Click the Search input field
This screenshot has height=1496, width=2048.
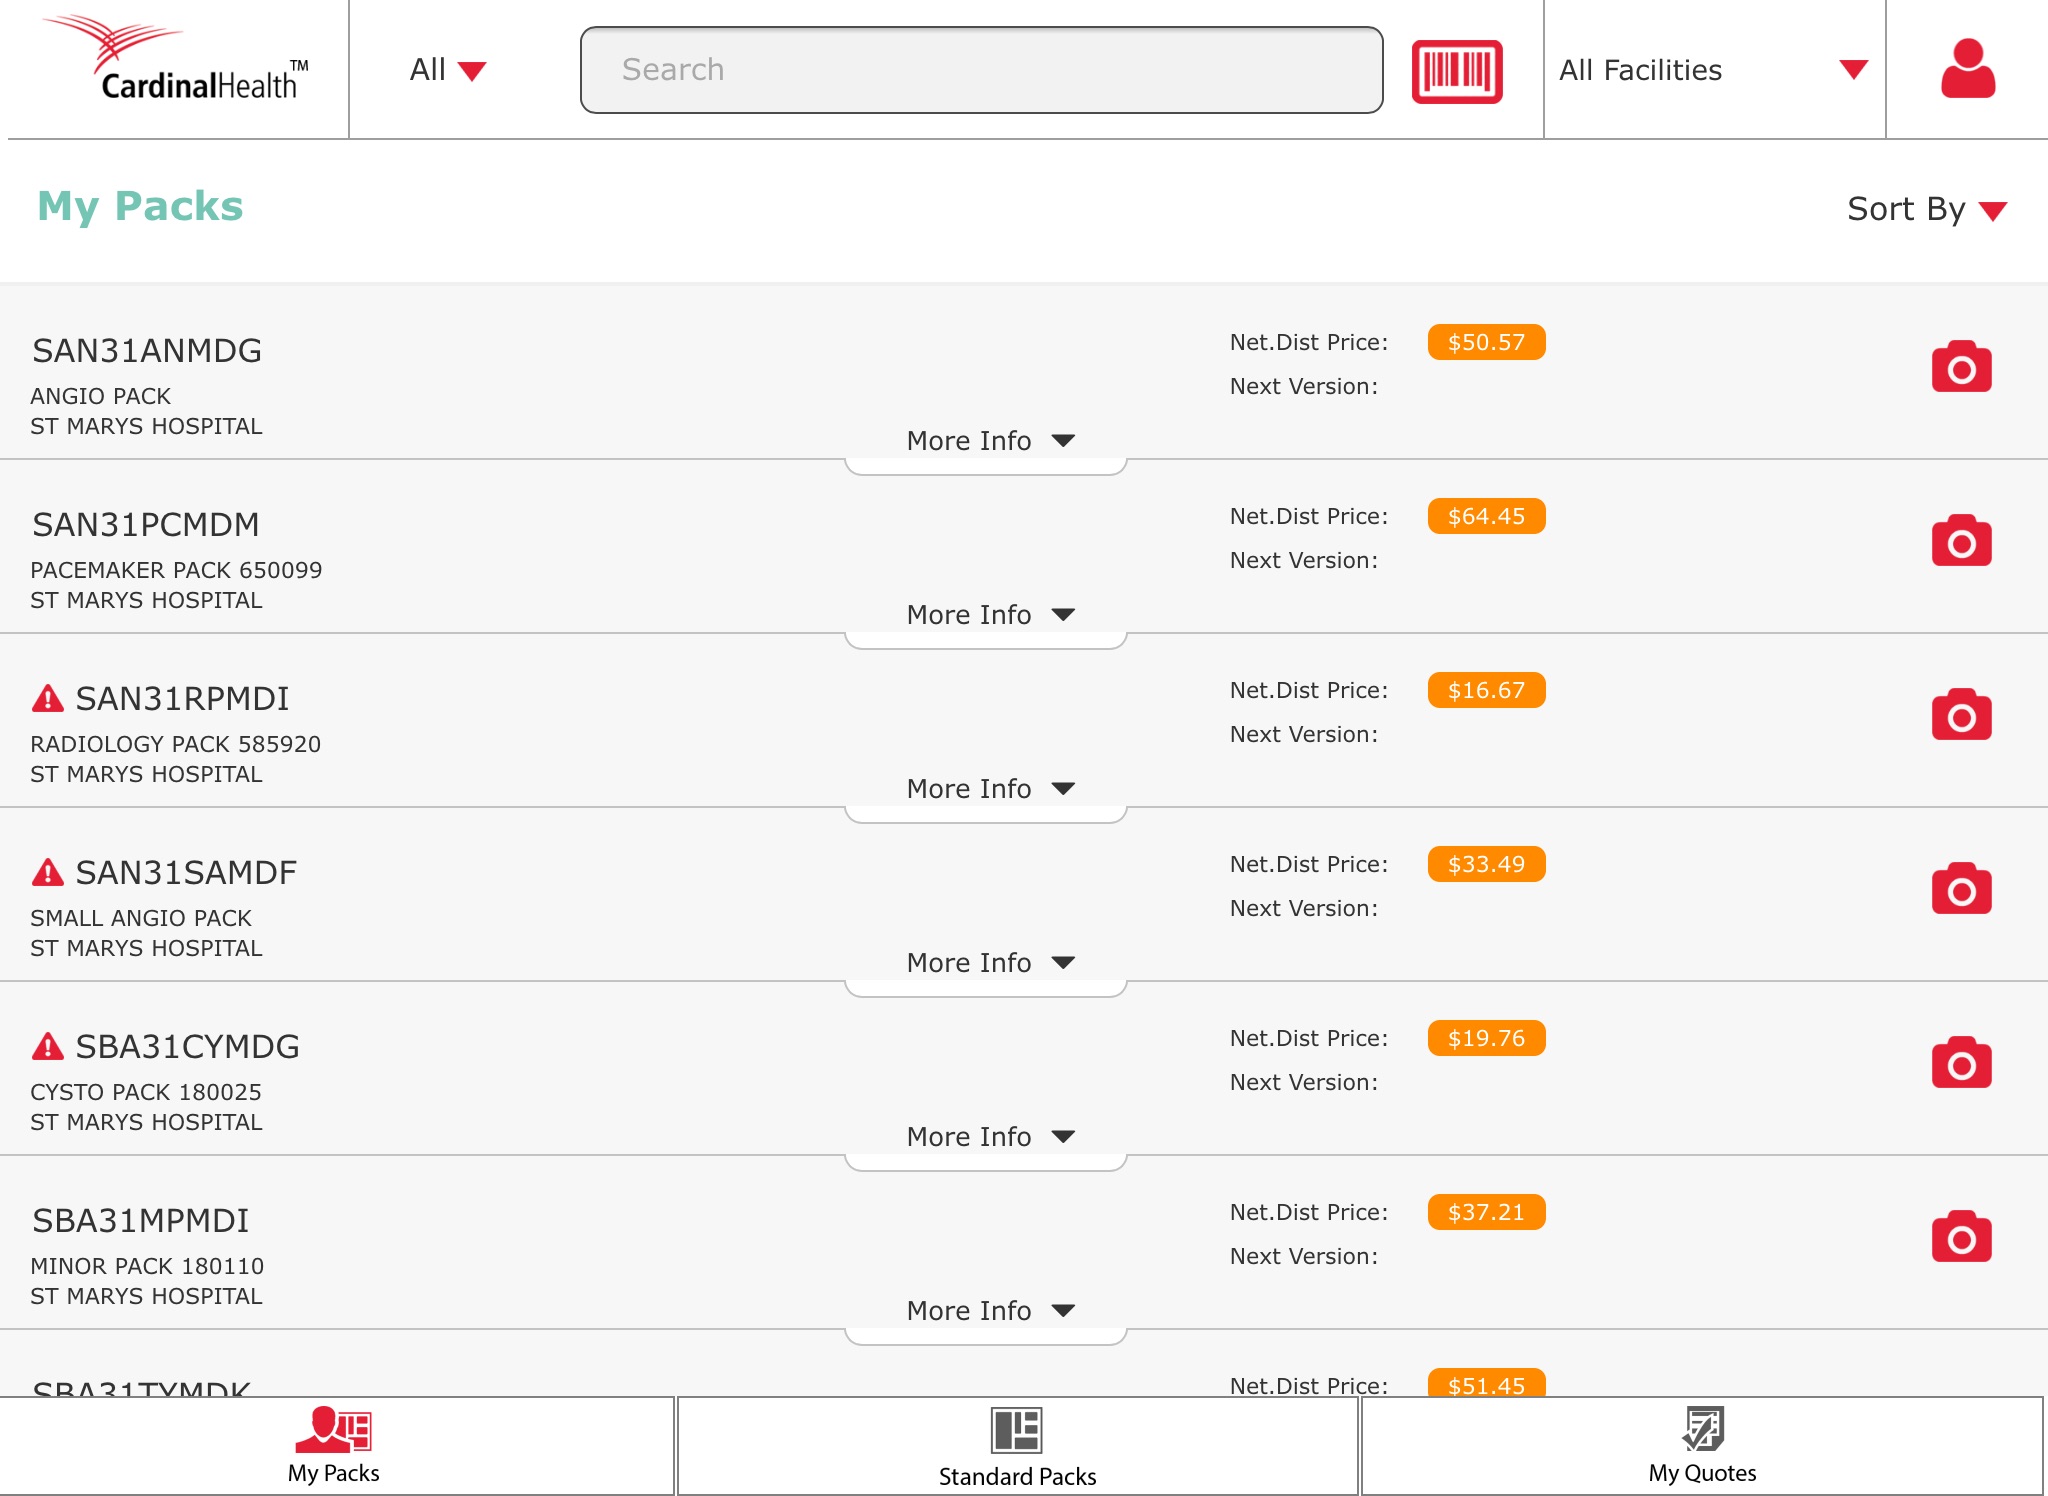click(981, 70)
